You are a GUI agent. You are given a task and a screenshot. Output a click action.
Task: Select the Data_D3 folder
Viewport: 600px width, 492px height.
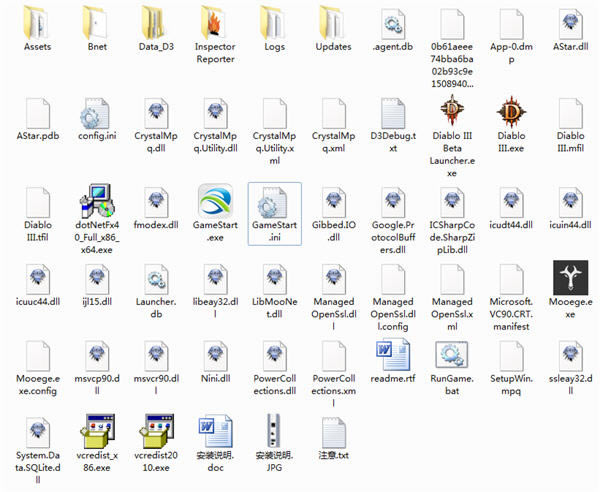[156, 23]
